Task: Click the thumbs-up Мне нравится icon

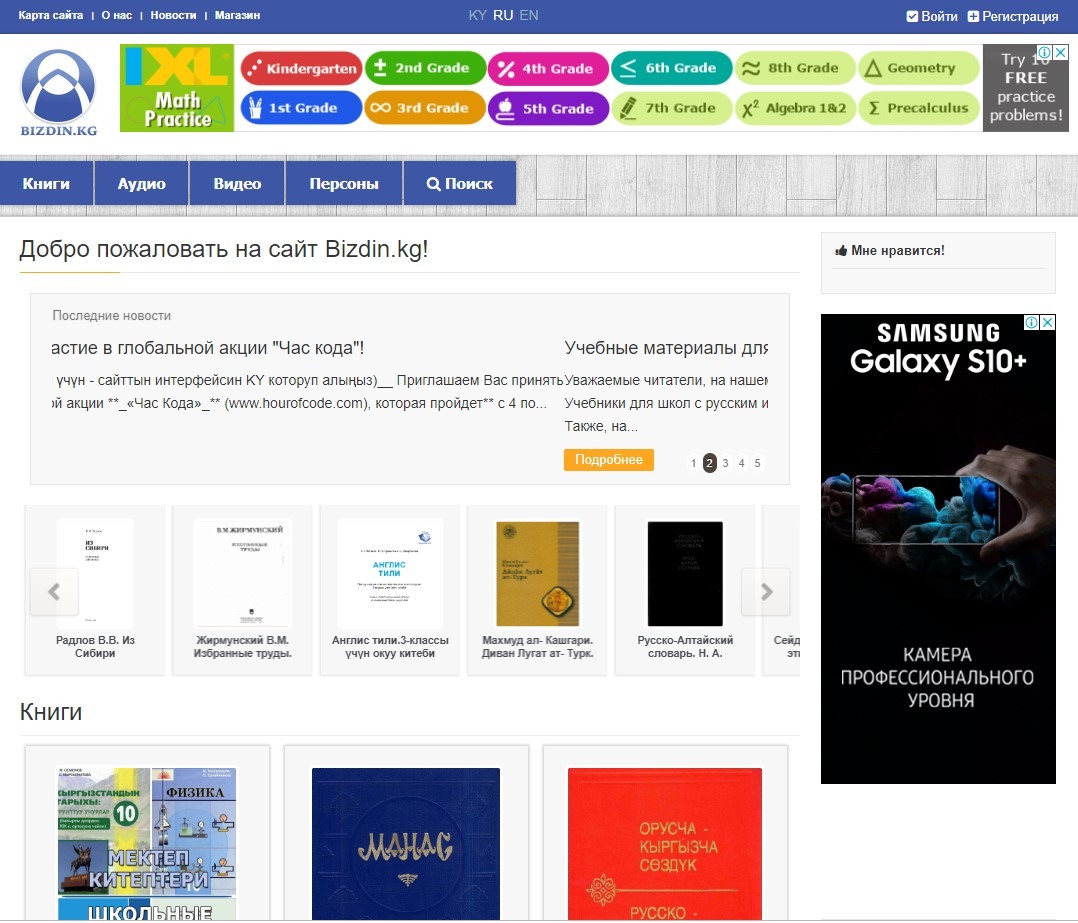Action: pos(841,251)
